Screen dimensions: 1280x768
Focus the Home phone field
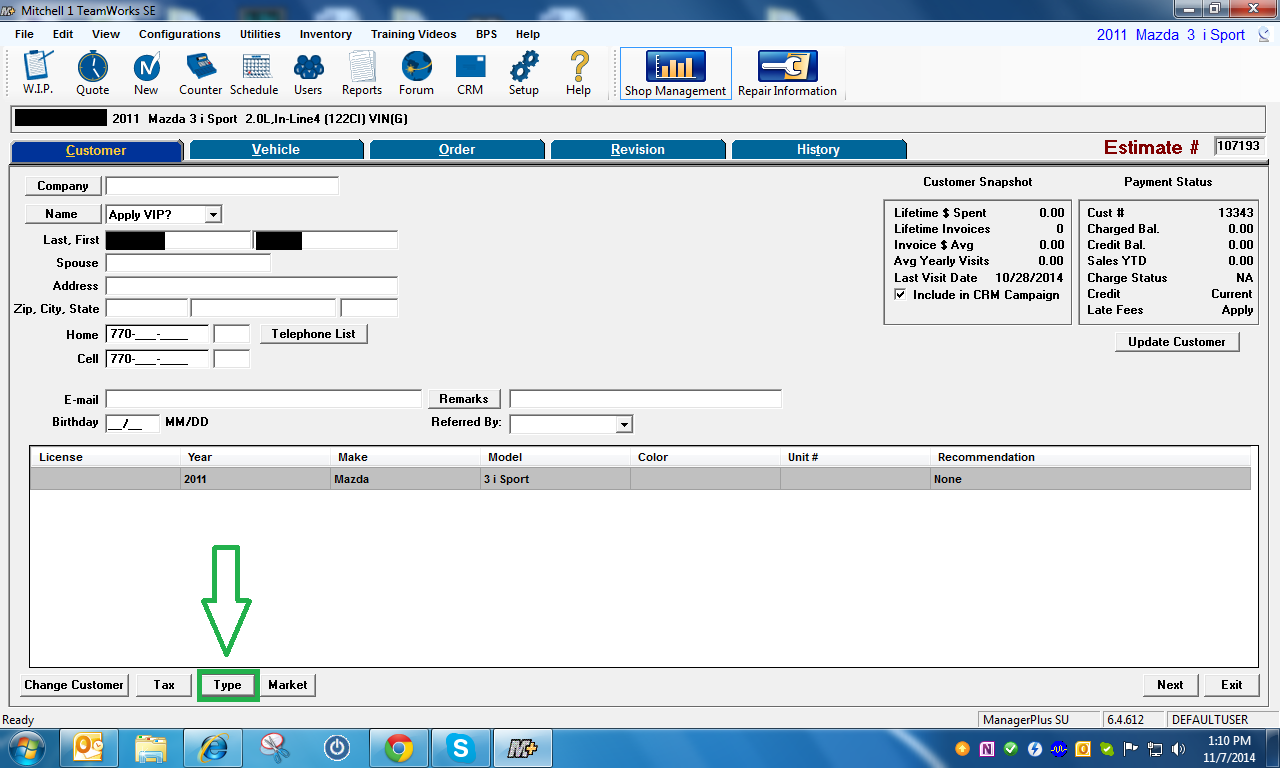[157, 334]
